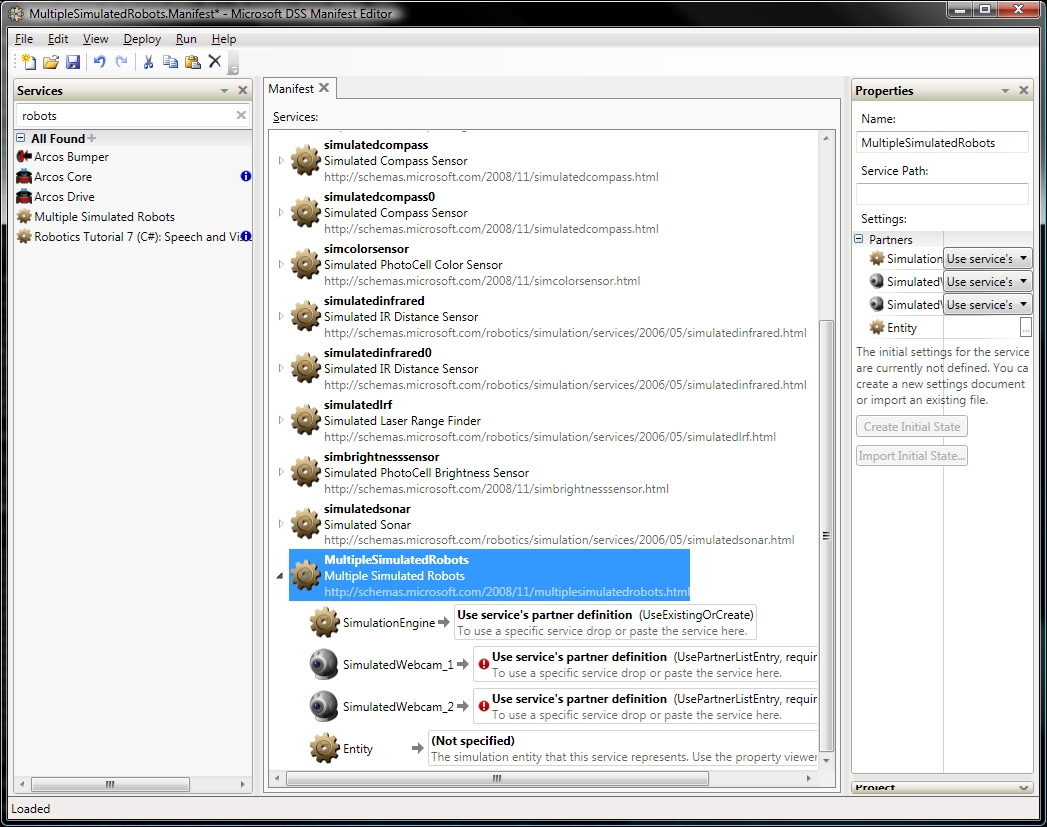1047x827 pixels.
Task: Open the Deploy menu
Action: [142, 39]
